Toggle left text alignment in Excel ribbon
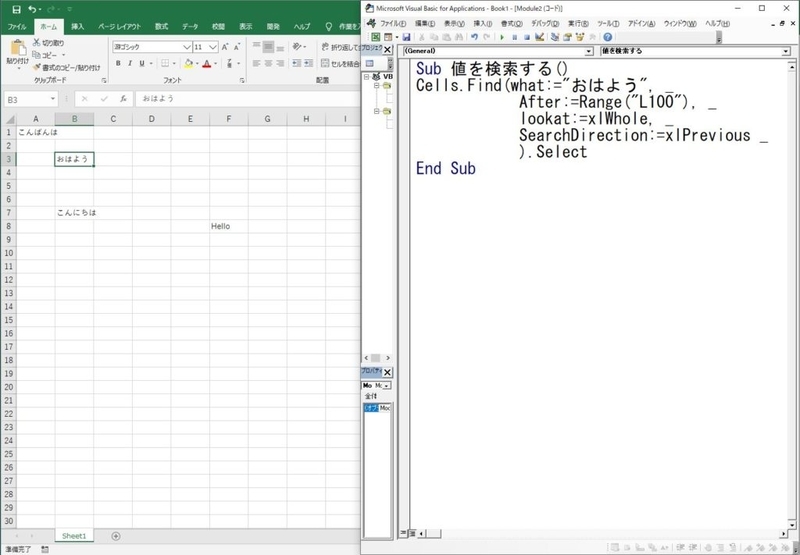This screenshot has height=555, width=800. (x=257, y=63)
